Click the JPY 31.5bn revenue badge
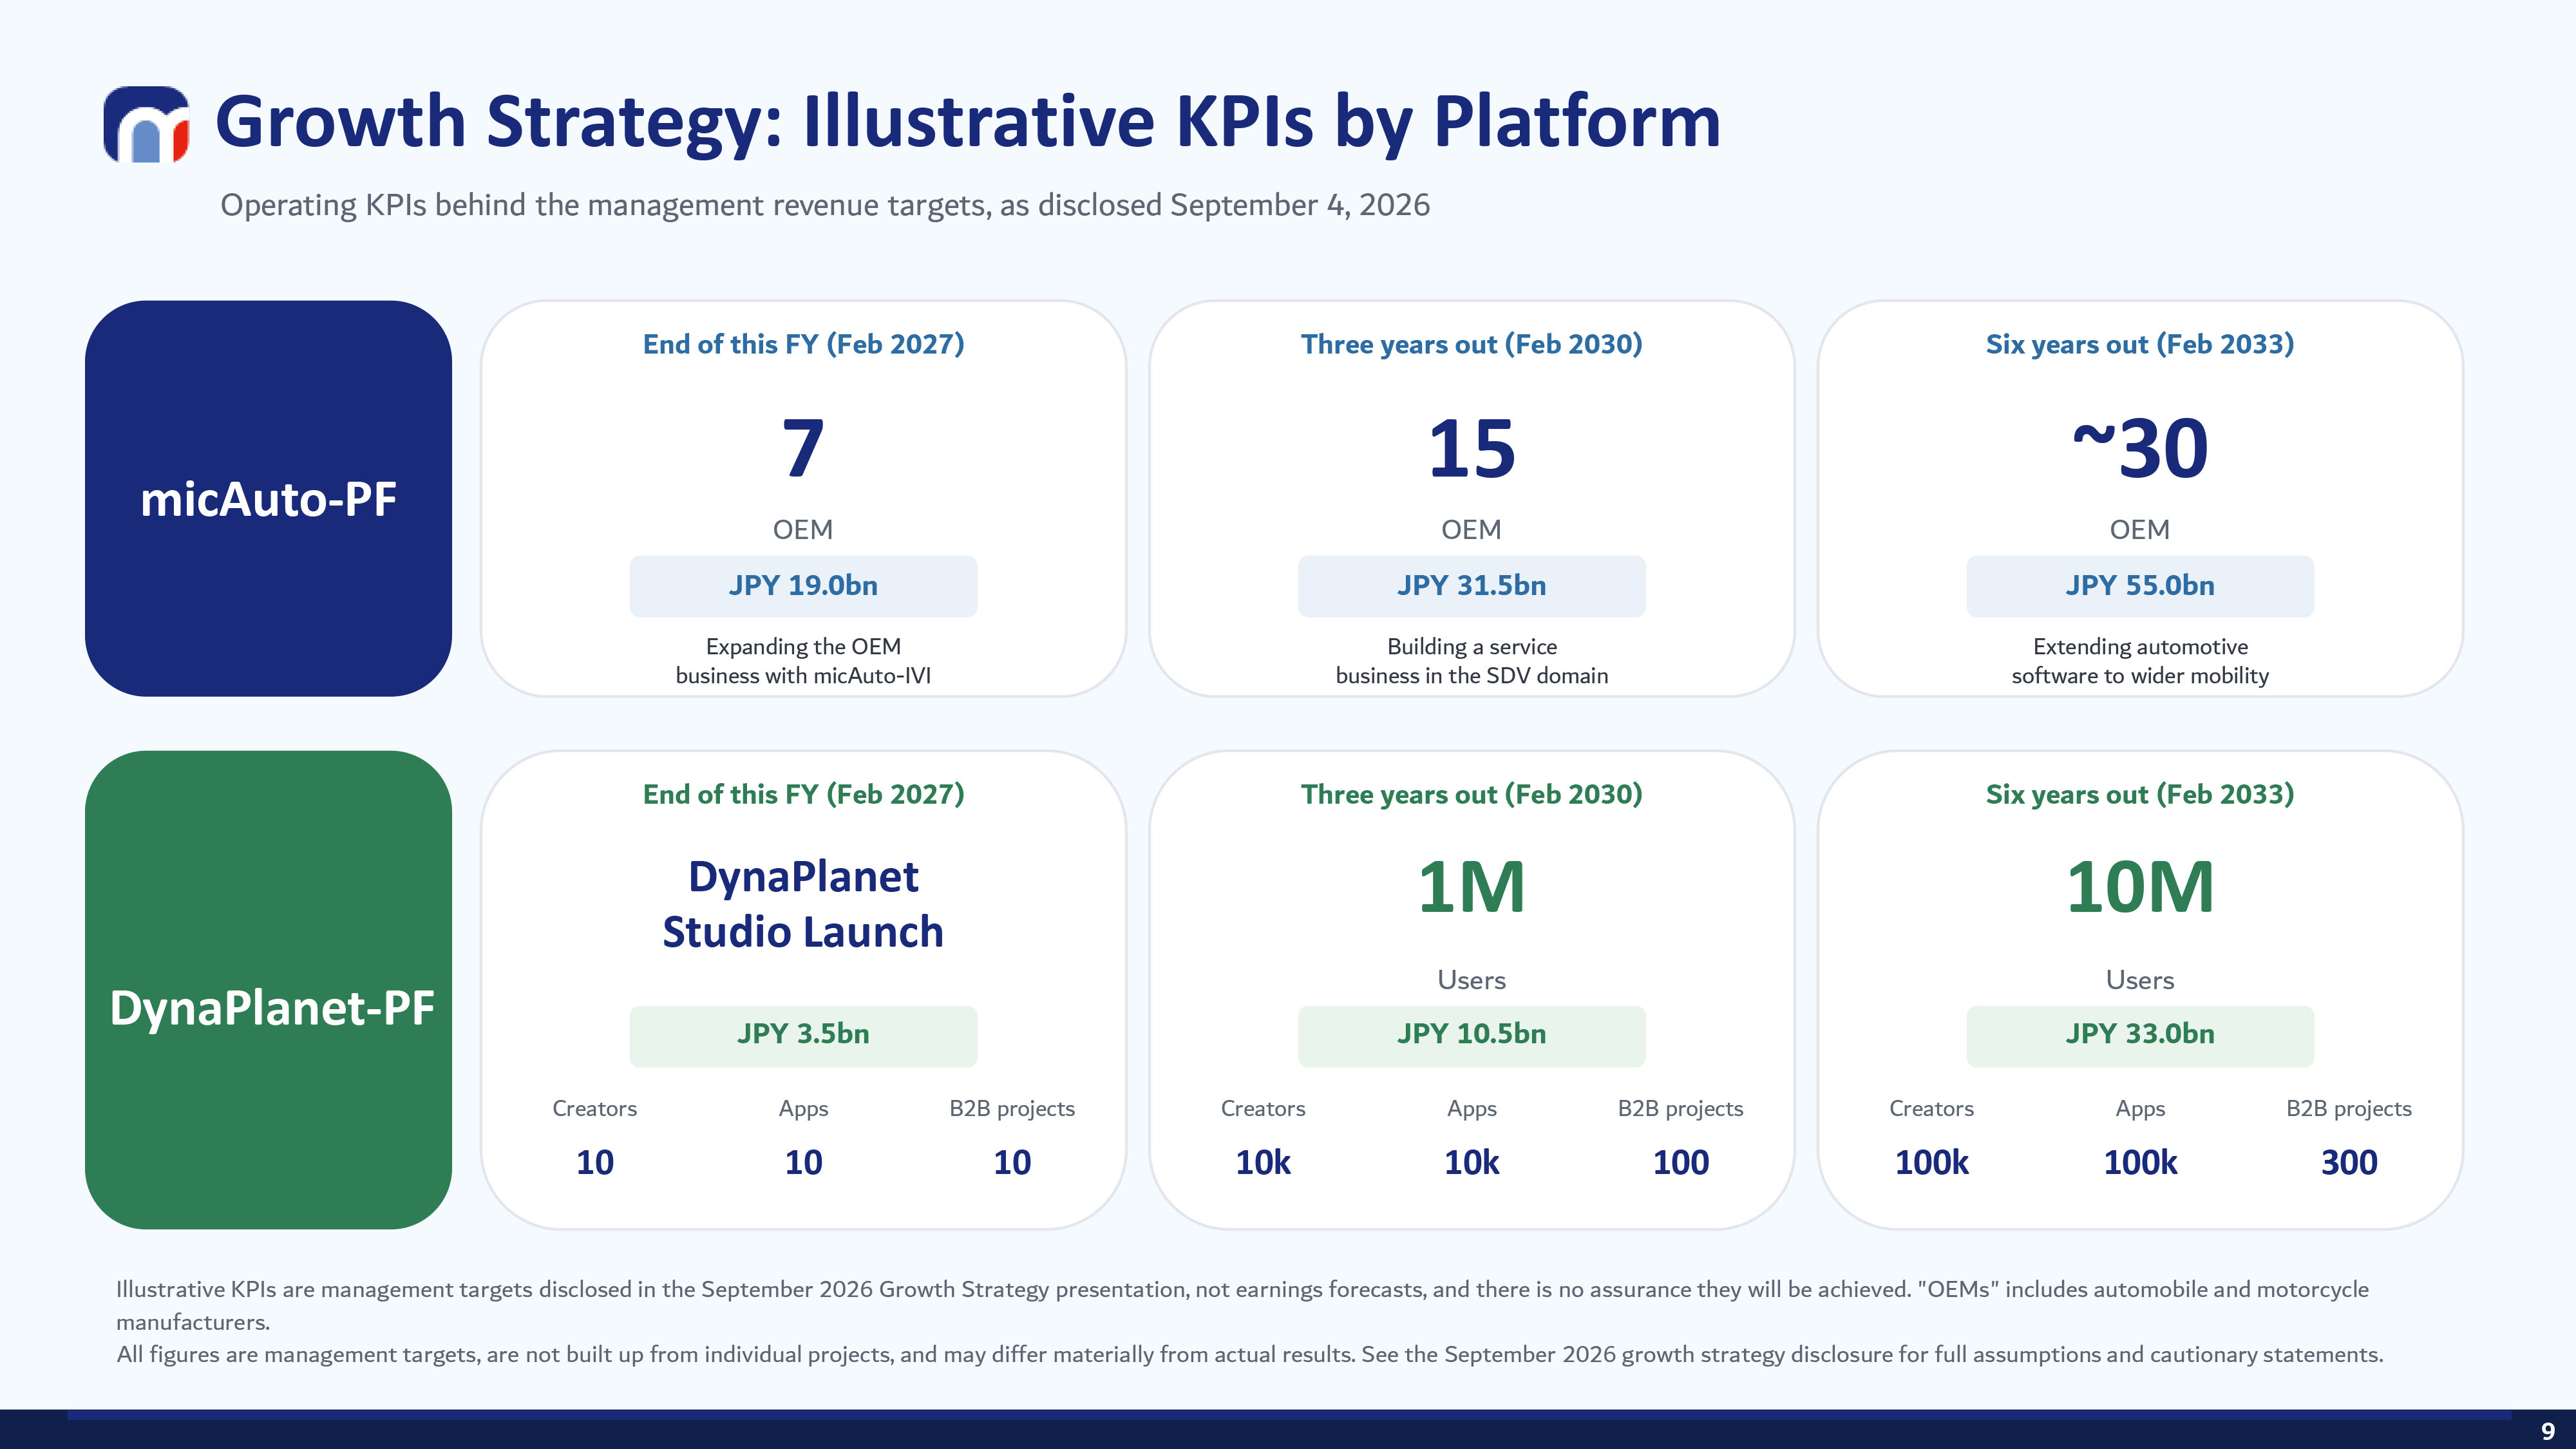This screenshot has width=2576, height=1449. [x=1471, y=586]
